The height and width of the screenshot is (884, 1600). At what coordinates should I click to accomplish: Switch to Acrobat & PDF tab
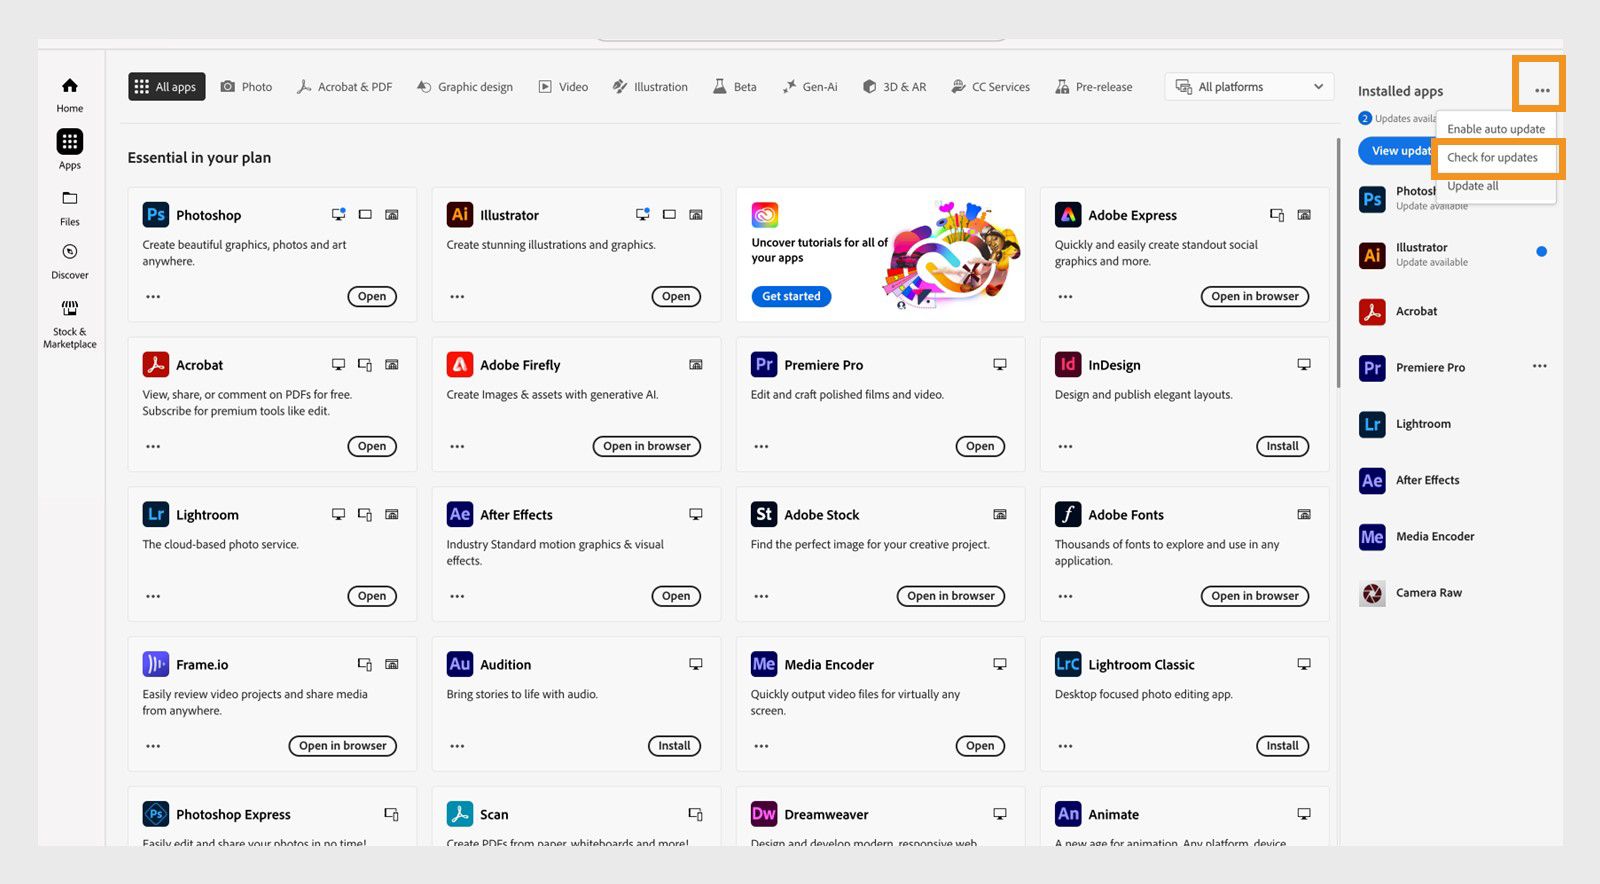(x=344, y=87)
